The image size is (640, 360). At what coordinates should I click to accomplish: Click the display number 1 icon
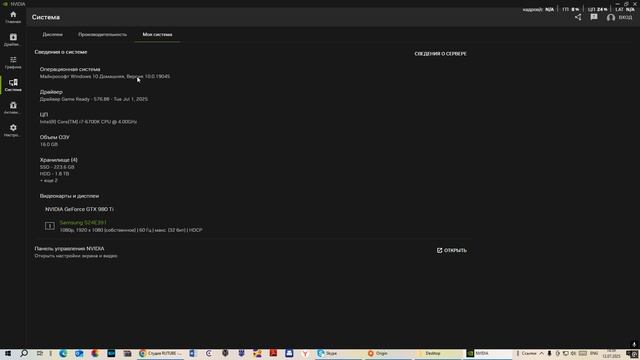[x=50, y=226]
